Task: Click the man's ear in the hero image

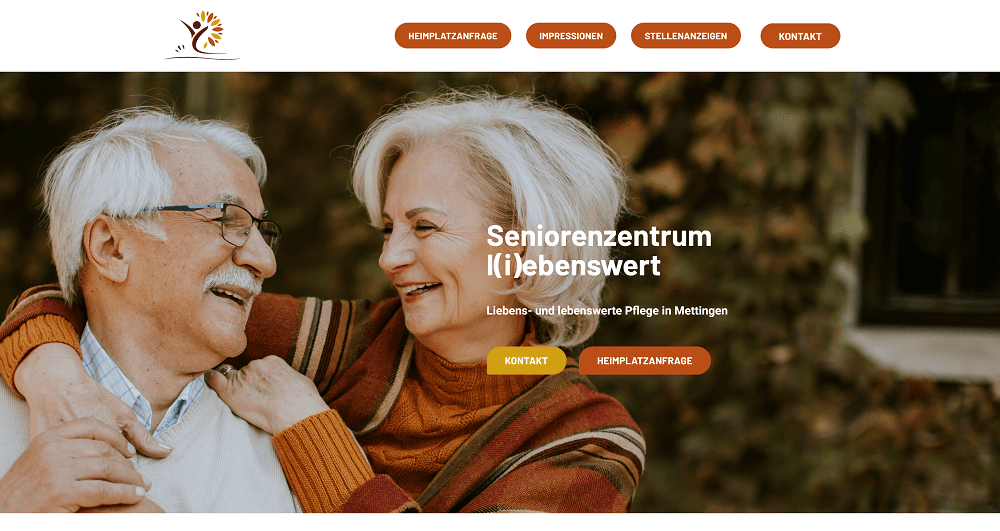Action: click(106, 249)
